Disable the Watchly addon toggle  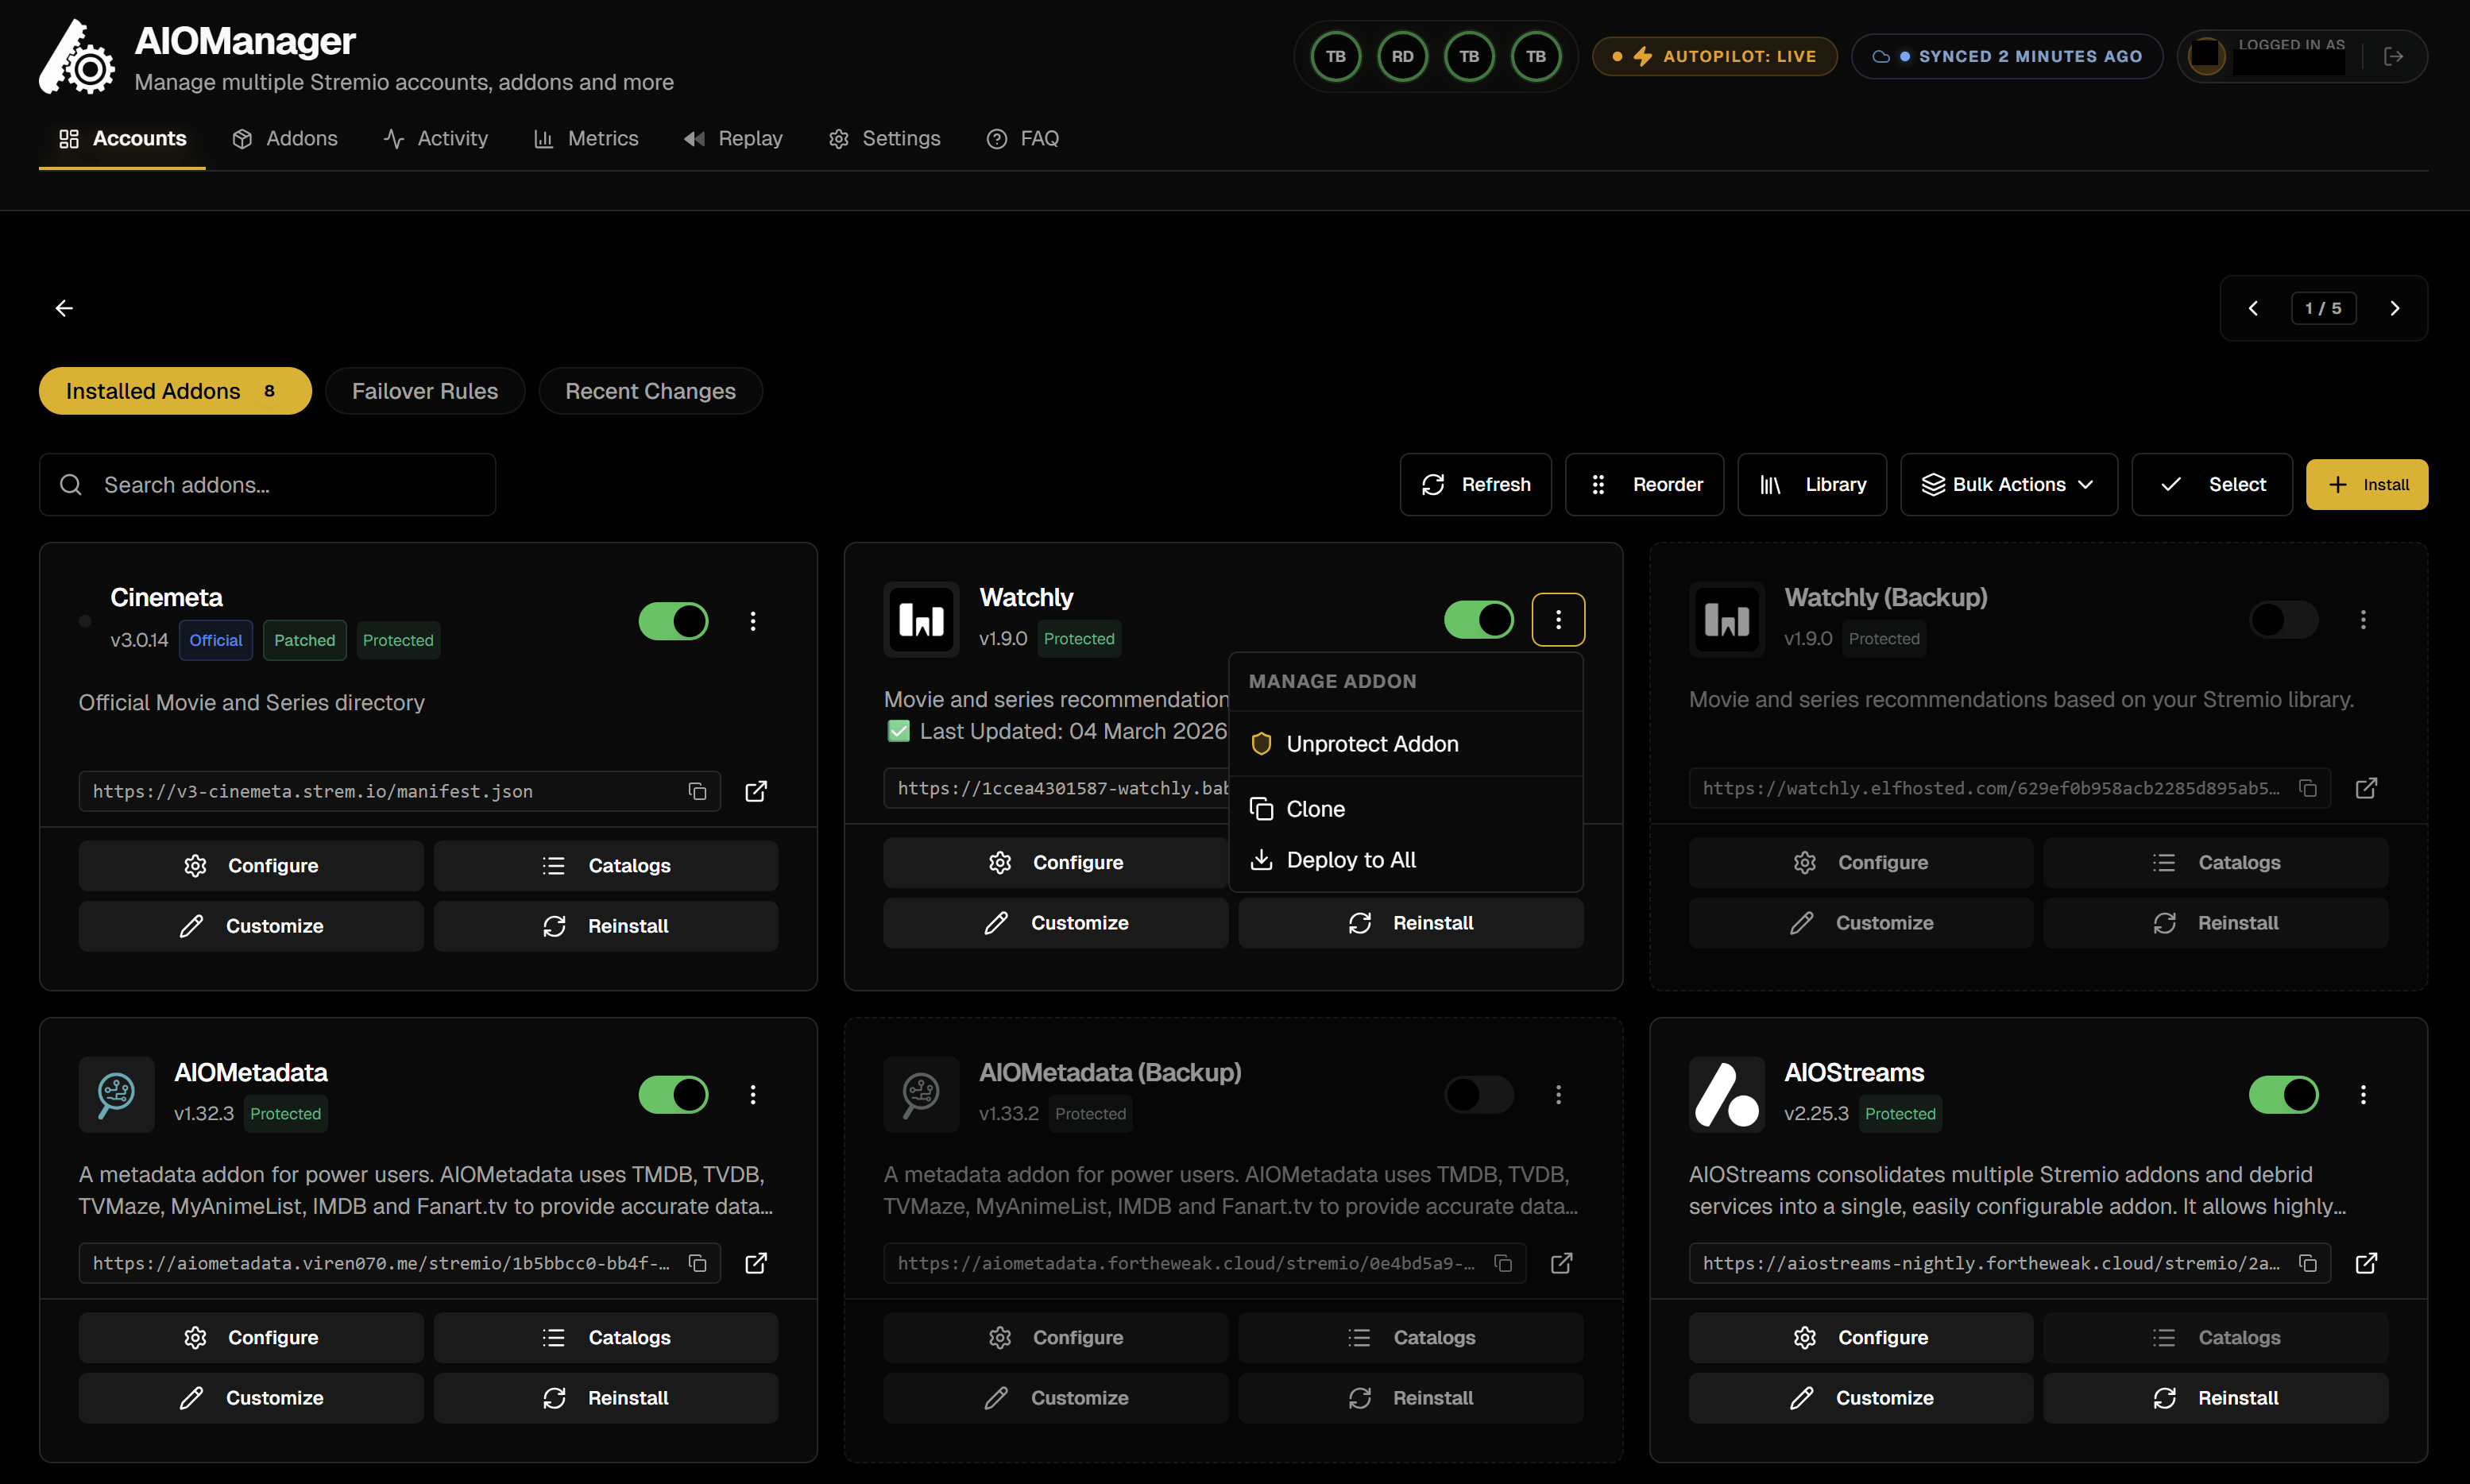point(1478,619)
